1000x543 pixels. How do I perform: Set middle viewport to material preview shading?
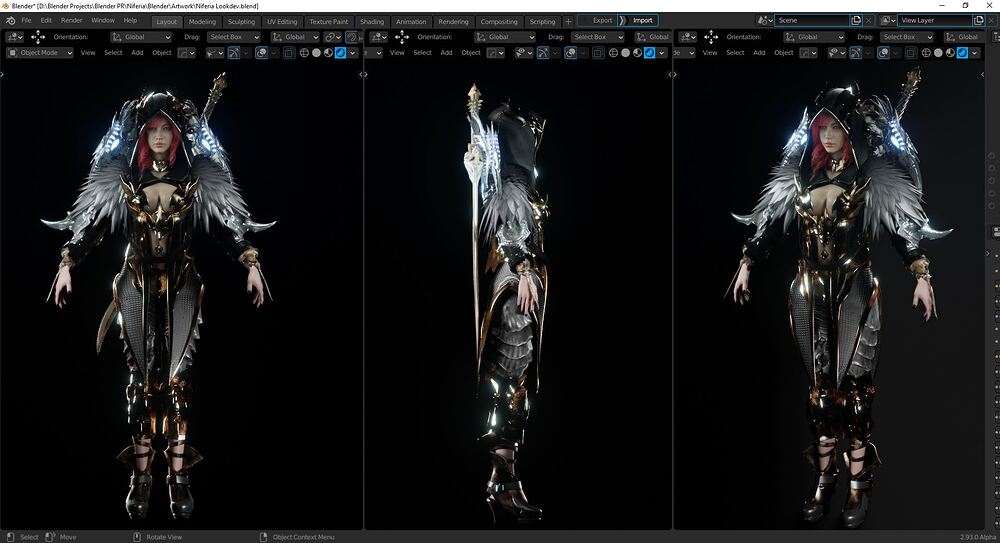638,52
